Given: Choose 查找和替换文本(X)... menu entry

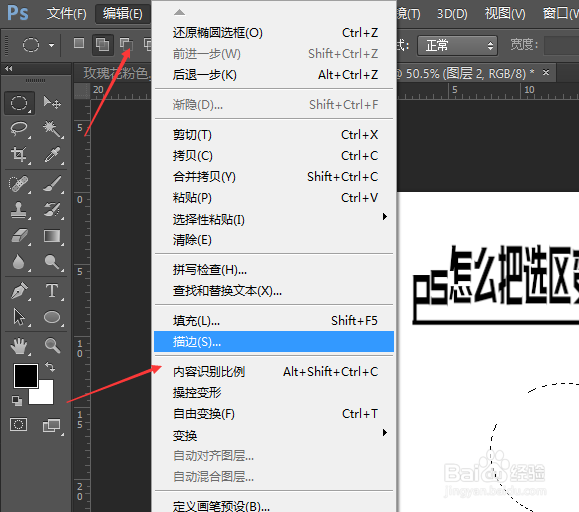Looking at the screenshot, I should tap(274, 291).
